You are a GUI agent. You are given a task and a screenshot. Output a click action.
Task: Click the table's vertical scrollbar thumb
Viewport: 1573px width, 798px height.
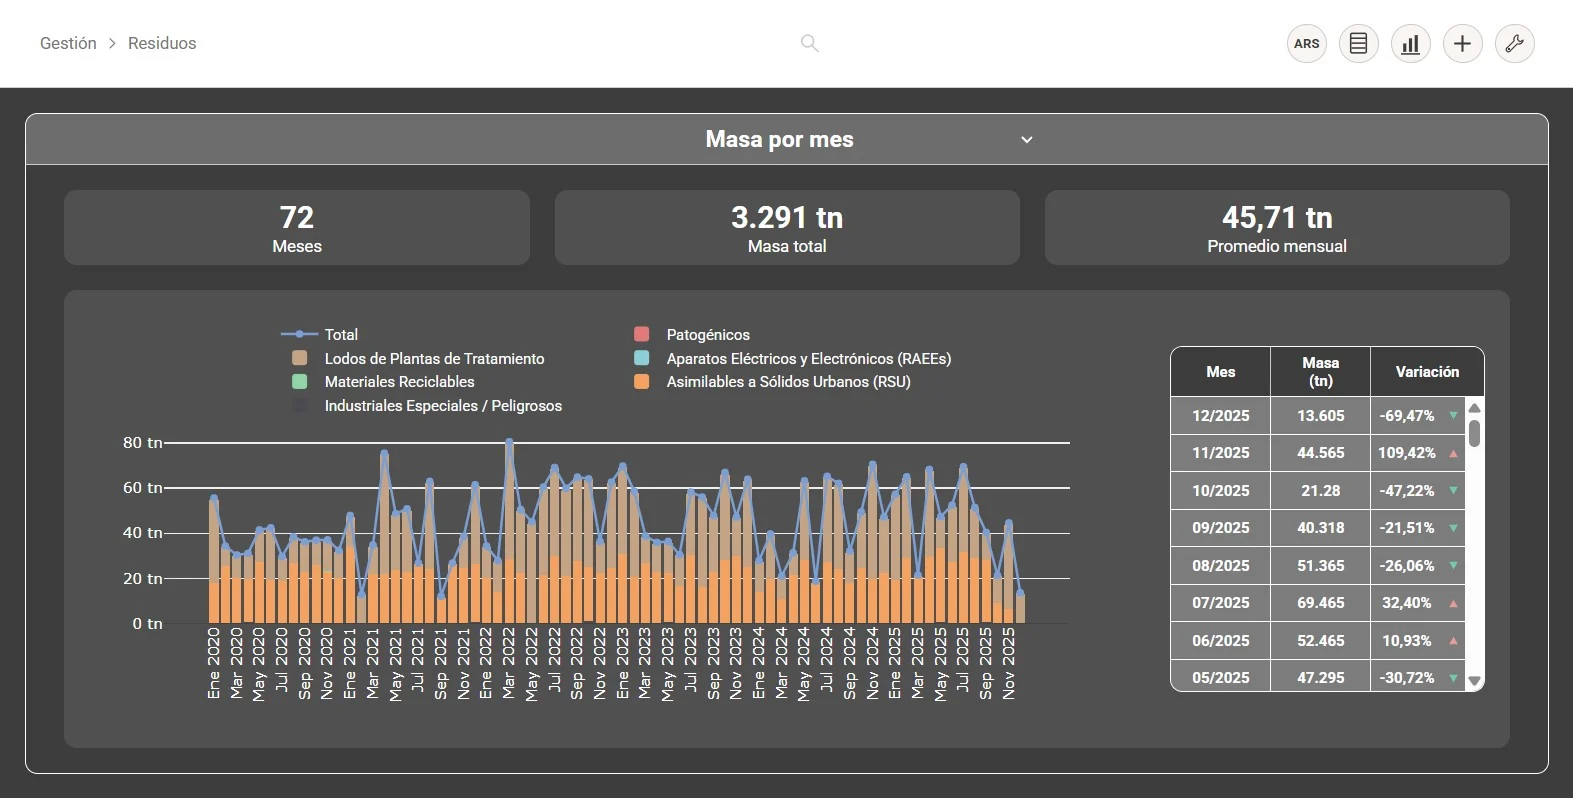pos(1474,433)
